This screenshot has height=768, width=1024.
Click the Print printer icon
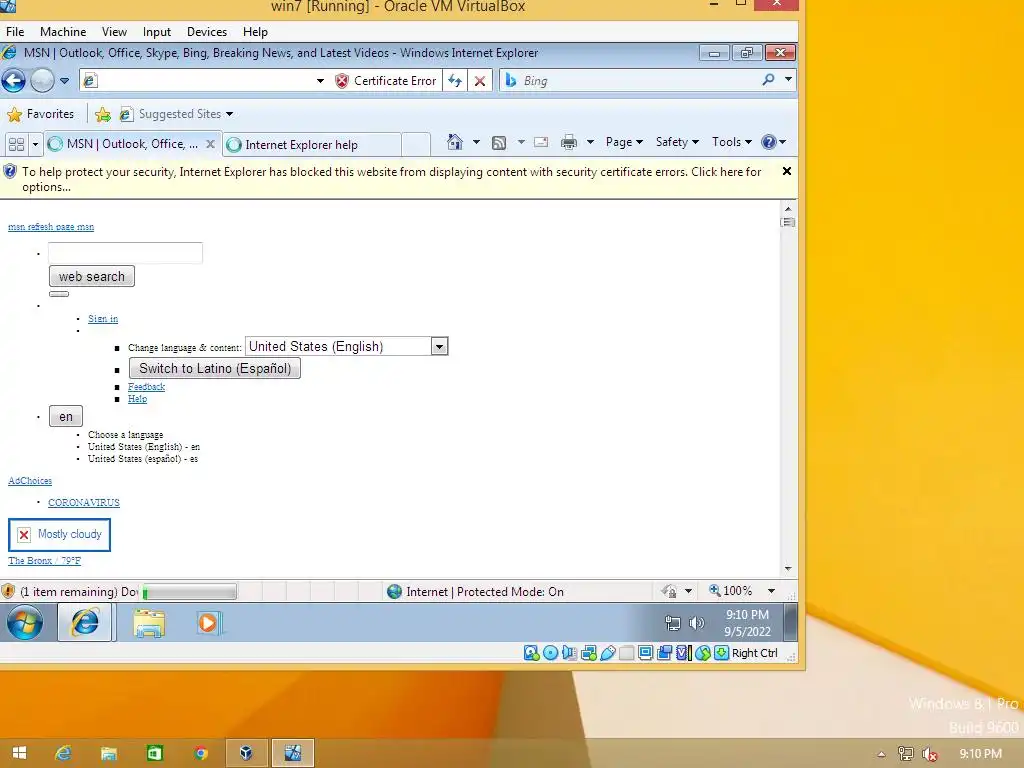pyautogui.click(x=569, y=142)
